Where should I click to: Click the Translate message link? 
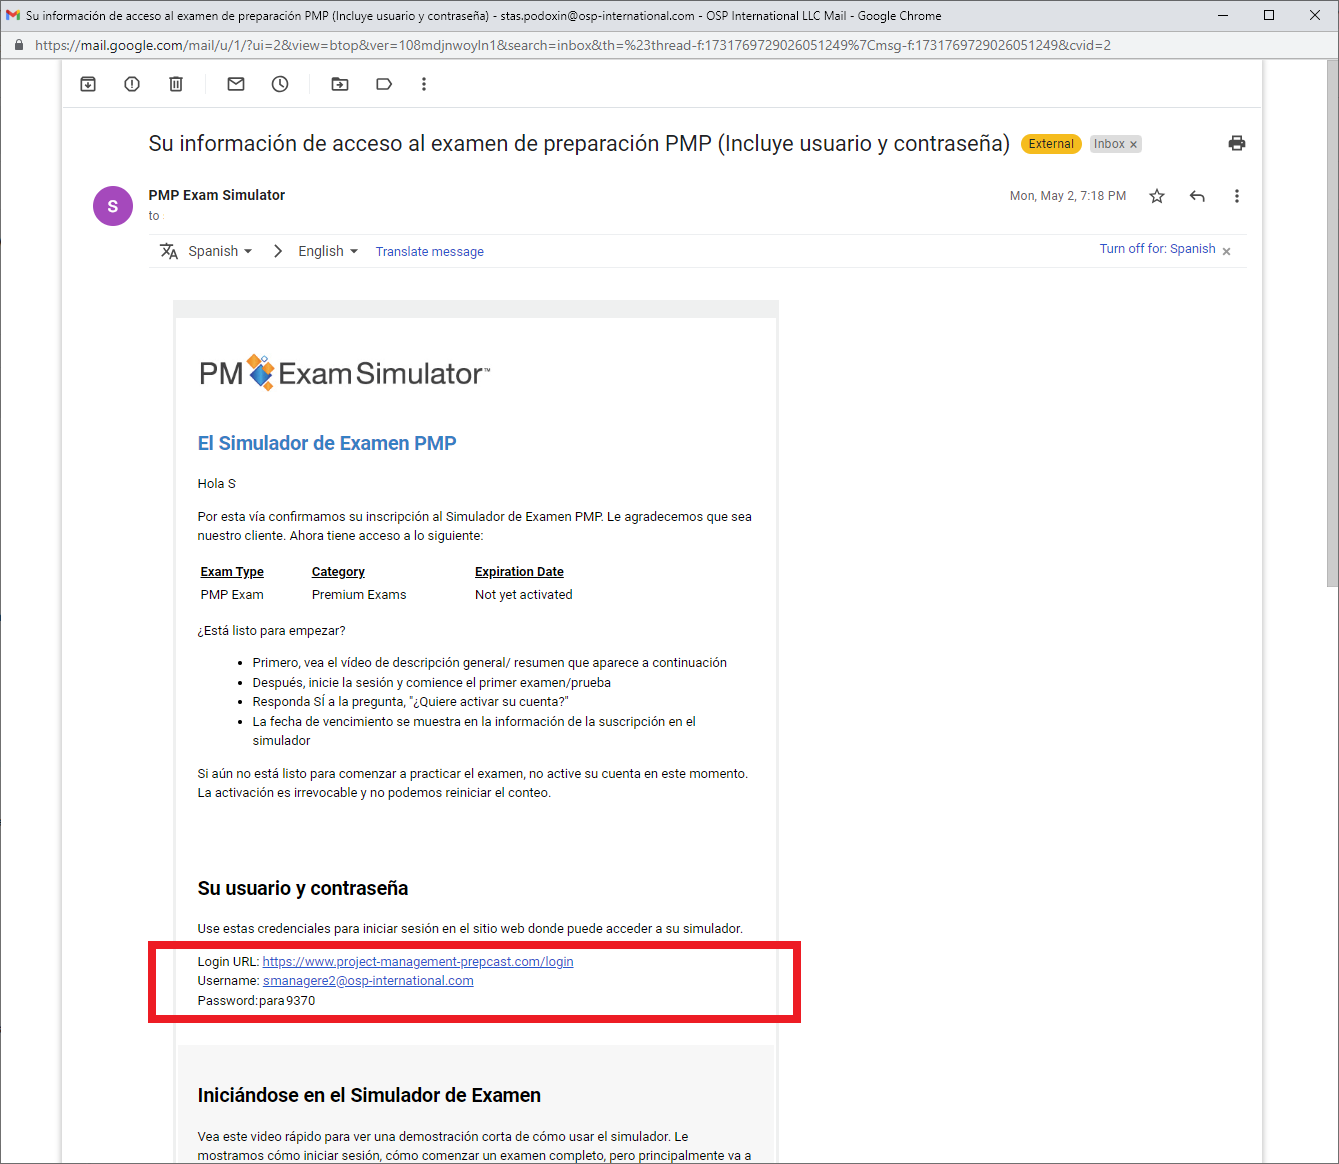coord(430,252)
